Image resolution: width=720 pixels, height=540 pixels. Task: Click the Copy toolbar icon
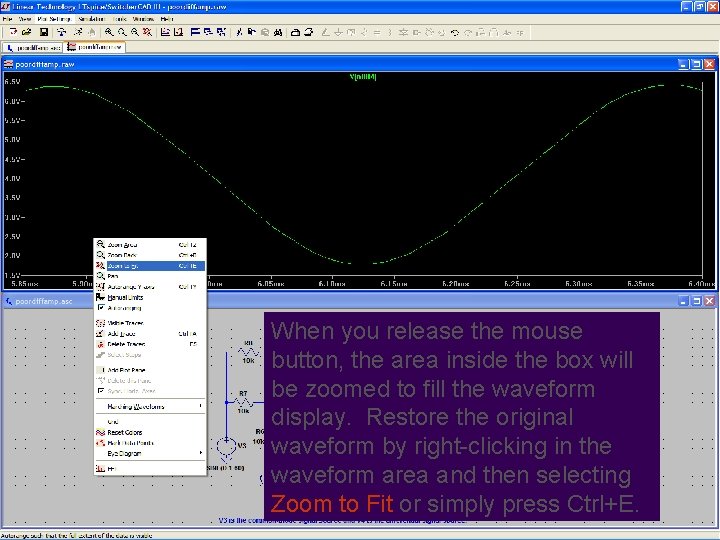[x=252, y=32]
